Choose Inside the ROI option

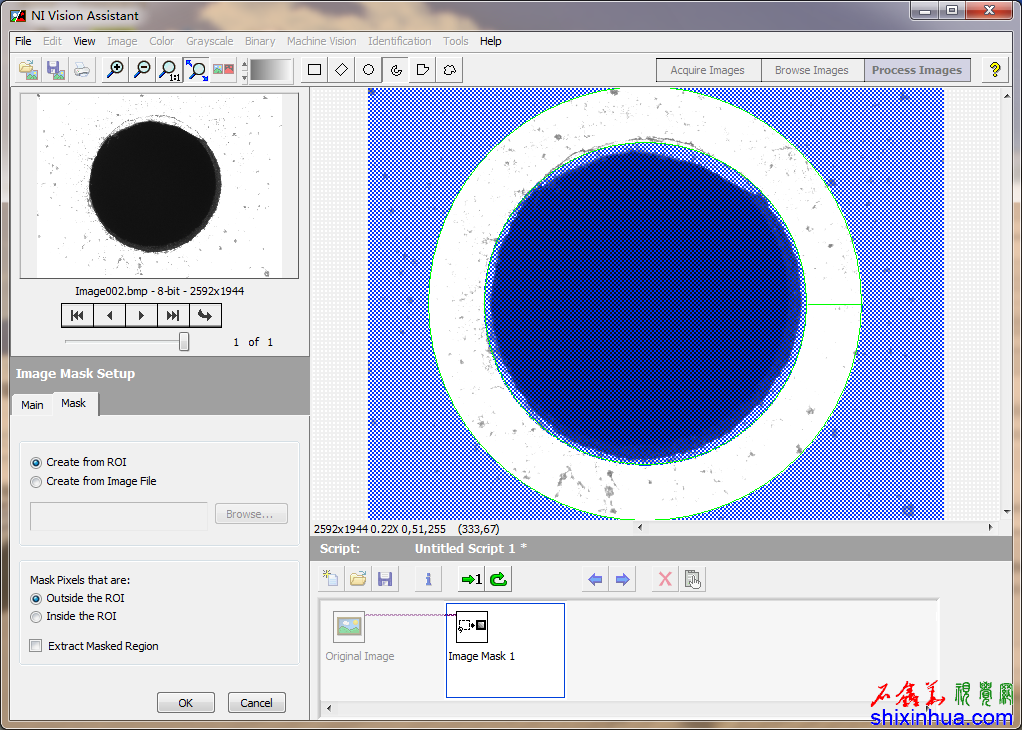(x=37, y=616)
